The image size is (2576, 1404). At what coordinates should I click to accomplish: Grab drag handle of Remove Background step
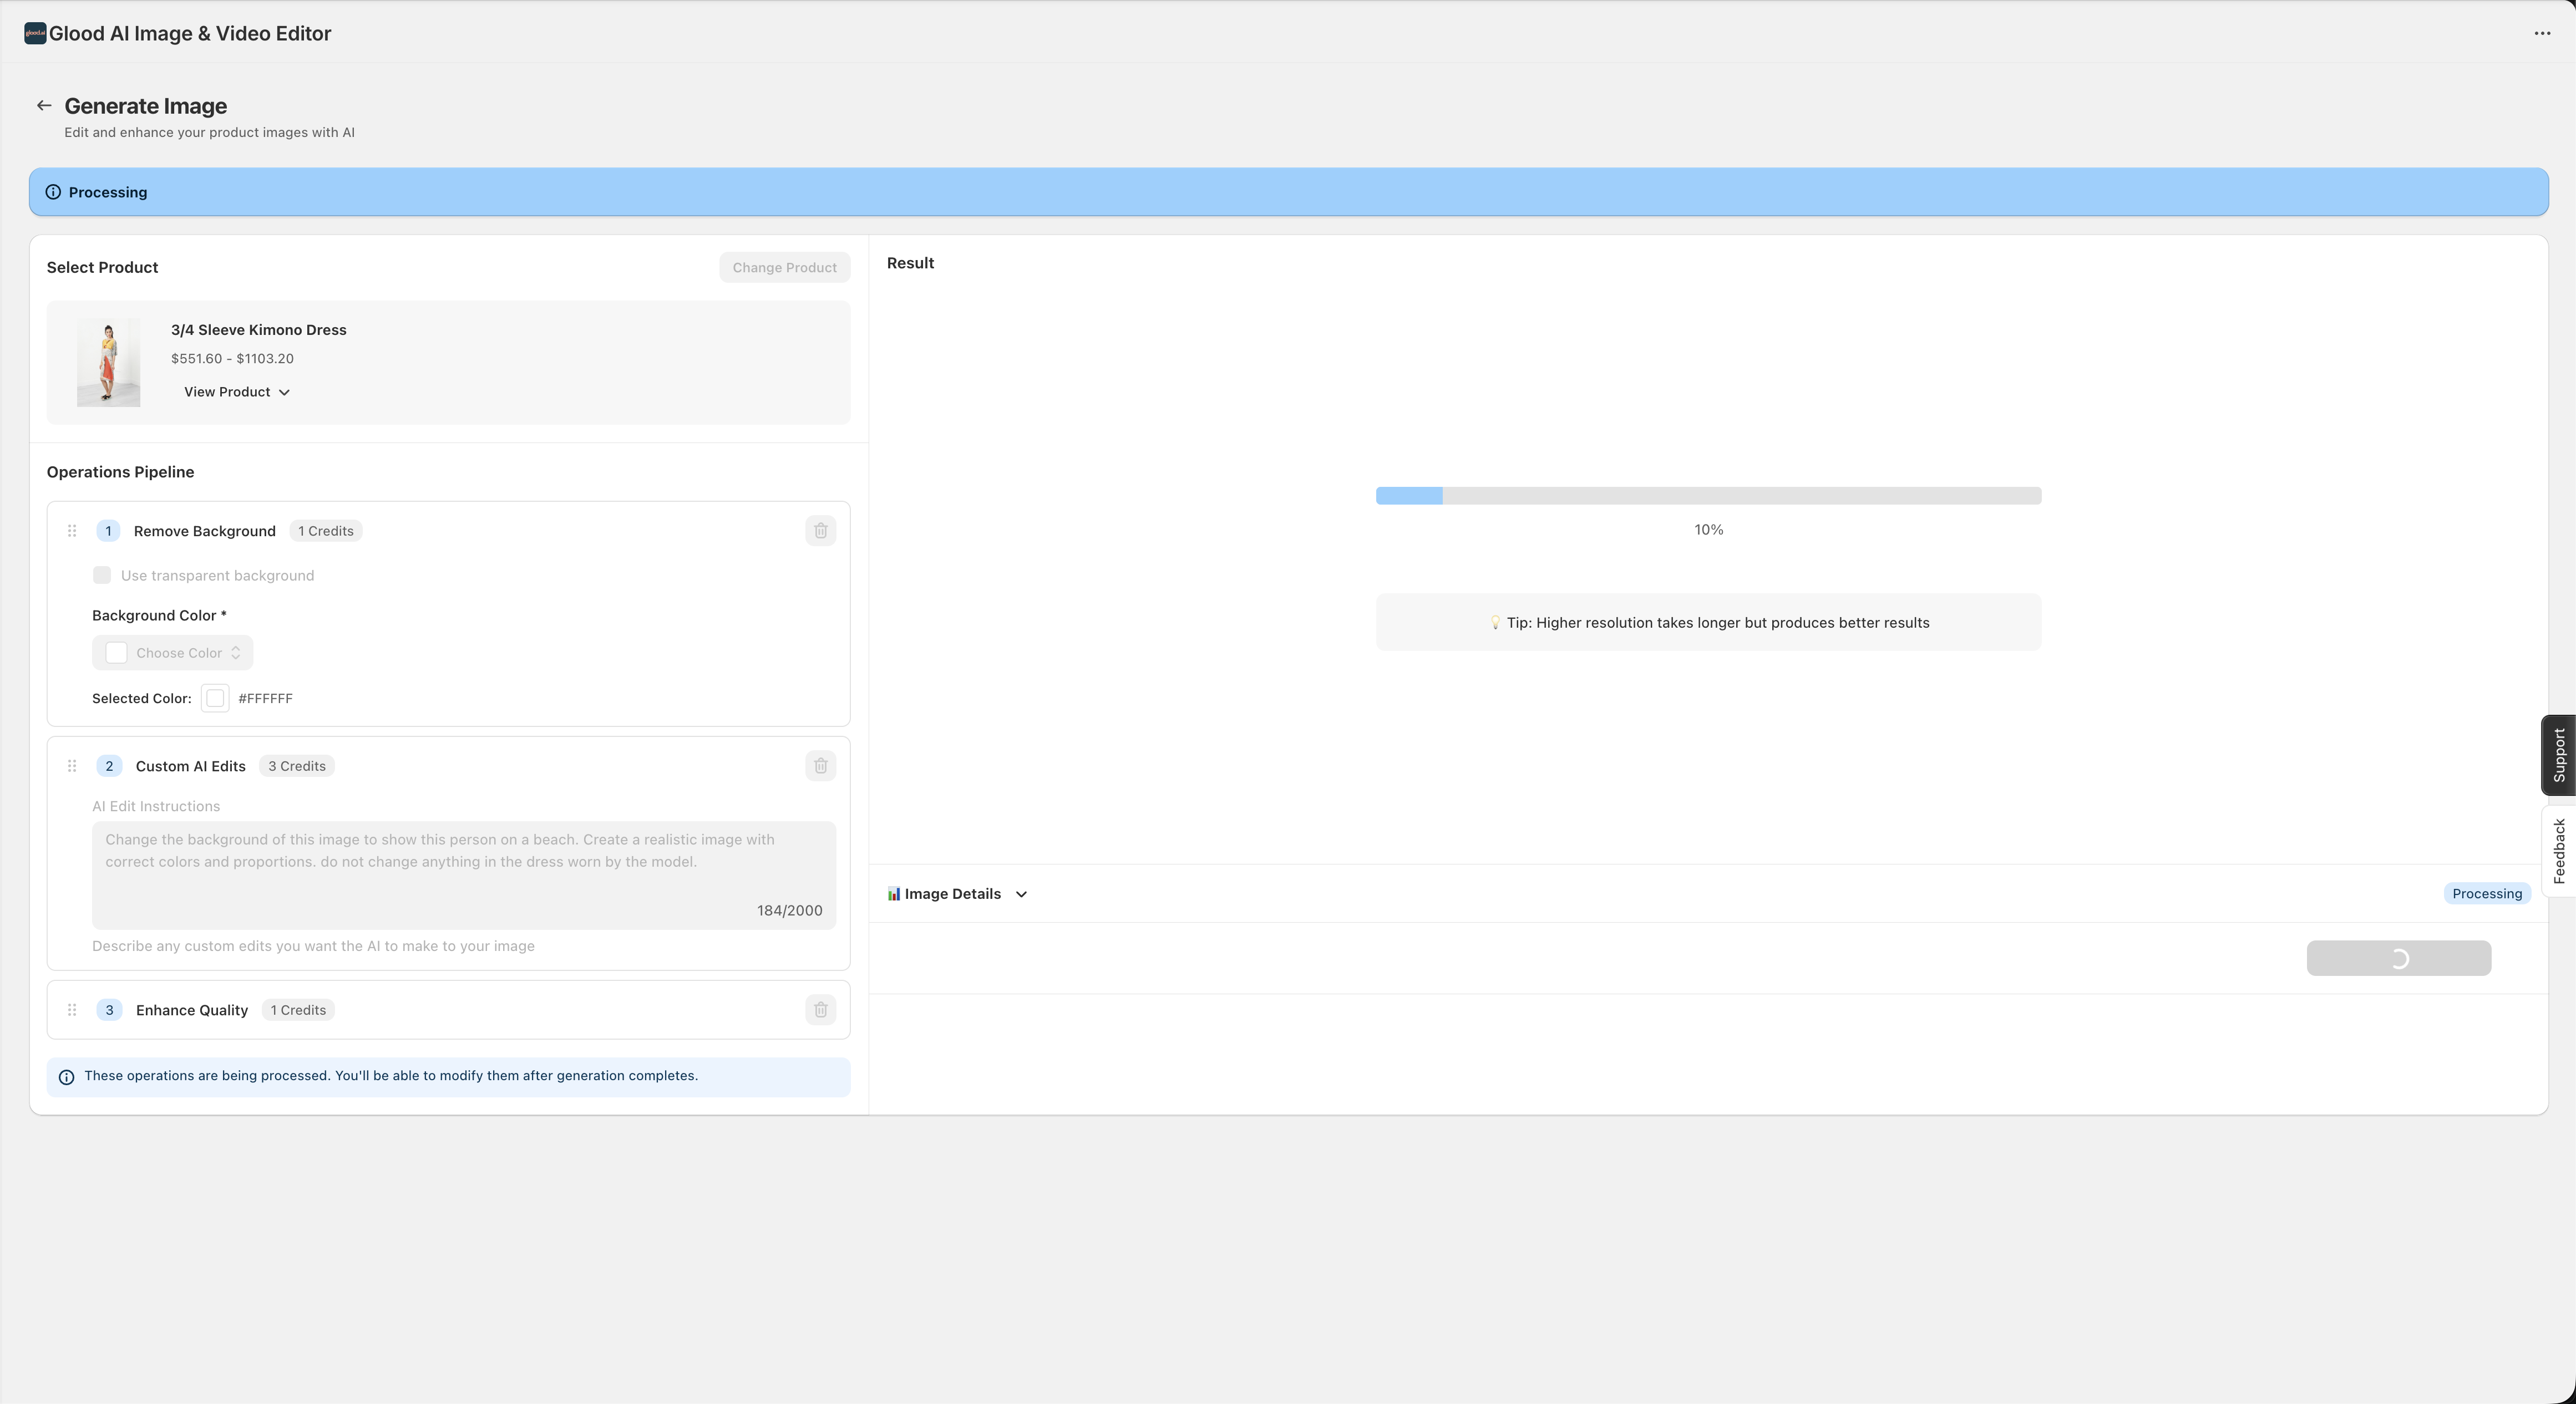tap(72, 531)
